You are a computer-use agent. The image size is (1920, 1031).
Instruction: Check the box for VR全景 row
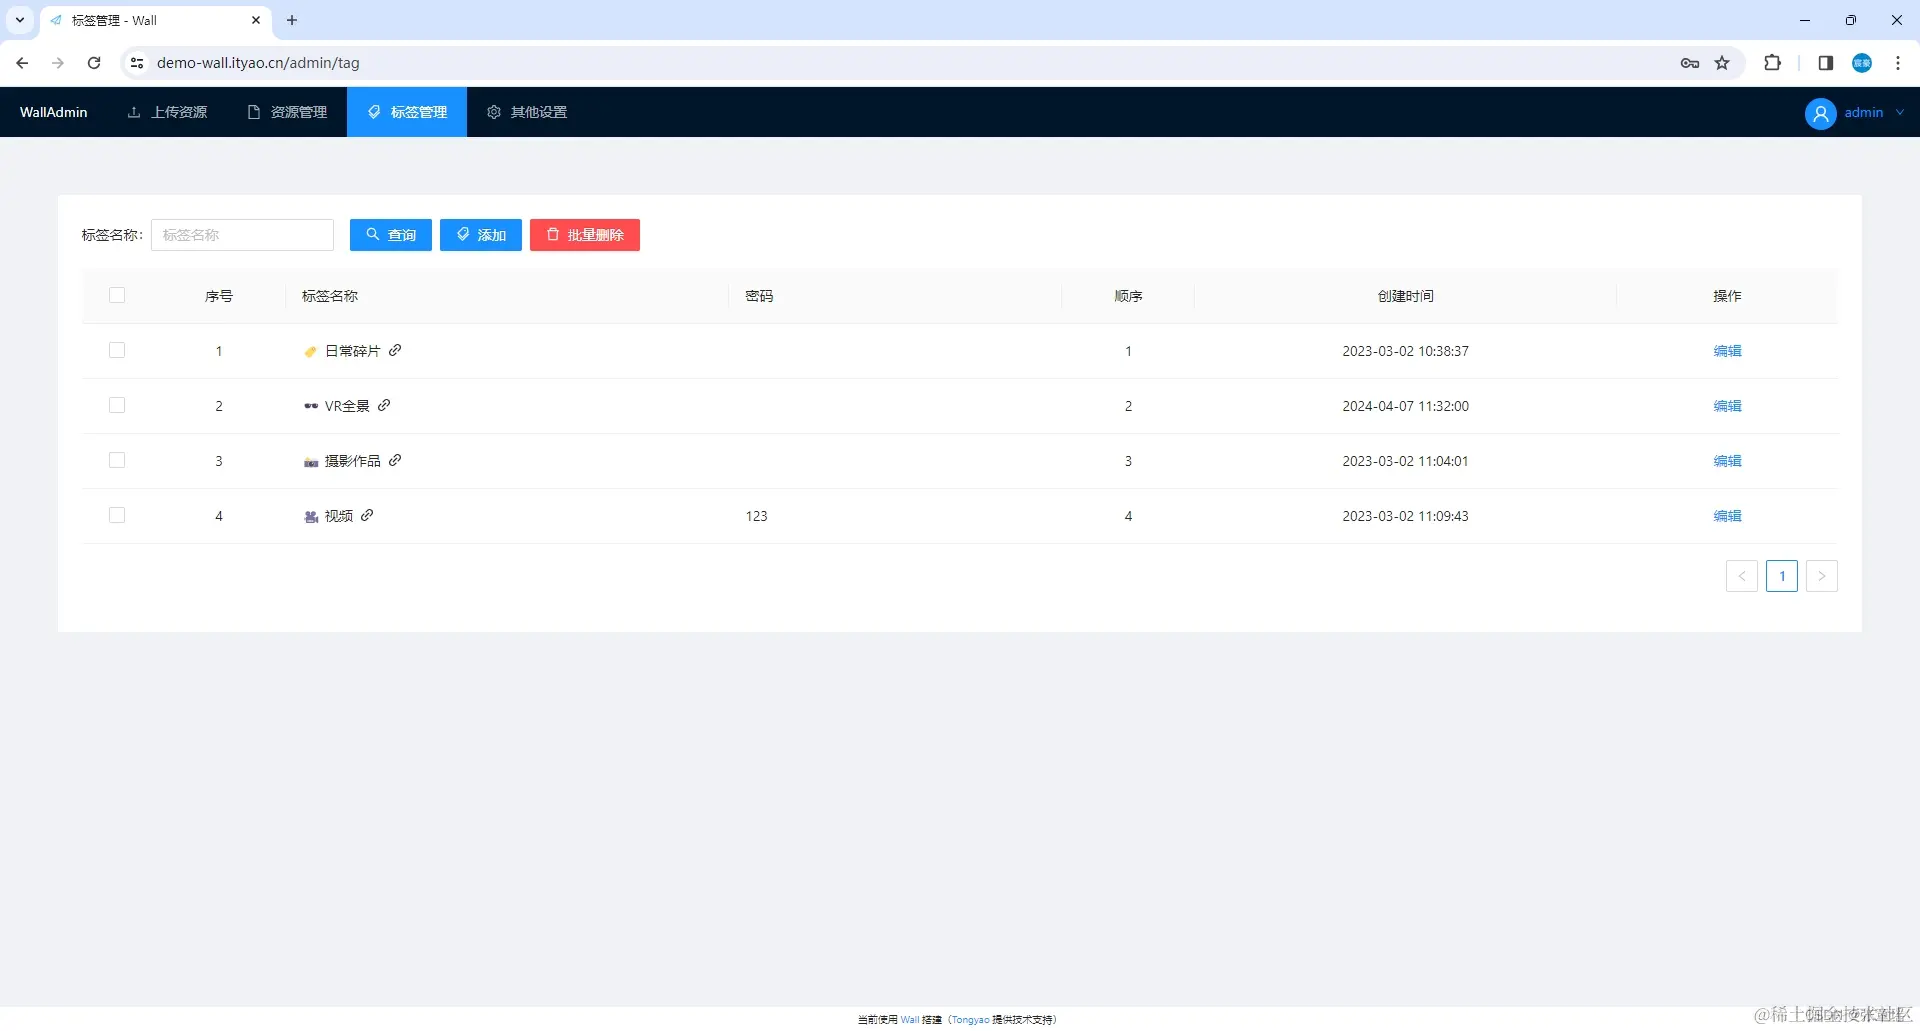pos(117,405)
